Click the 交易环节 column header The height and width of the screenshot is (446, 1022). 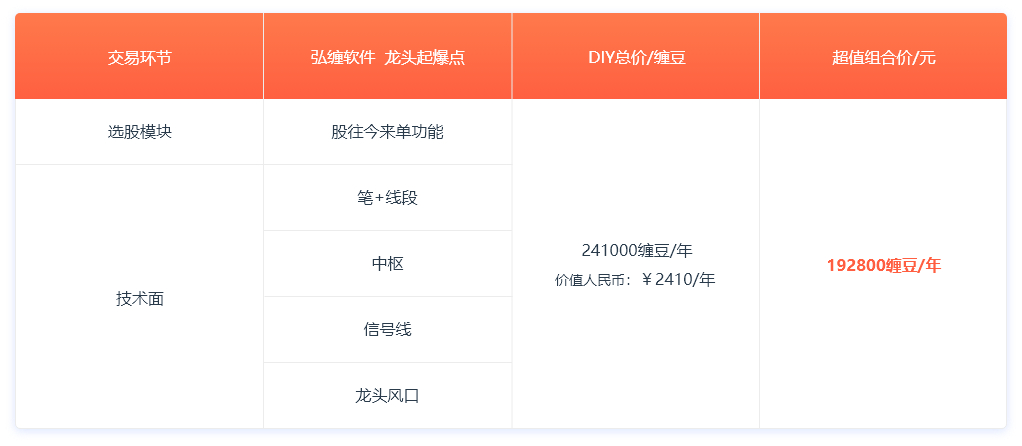139,57
